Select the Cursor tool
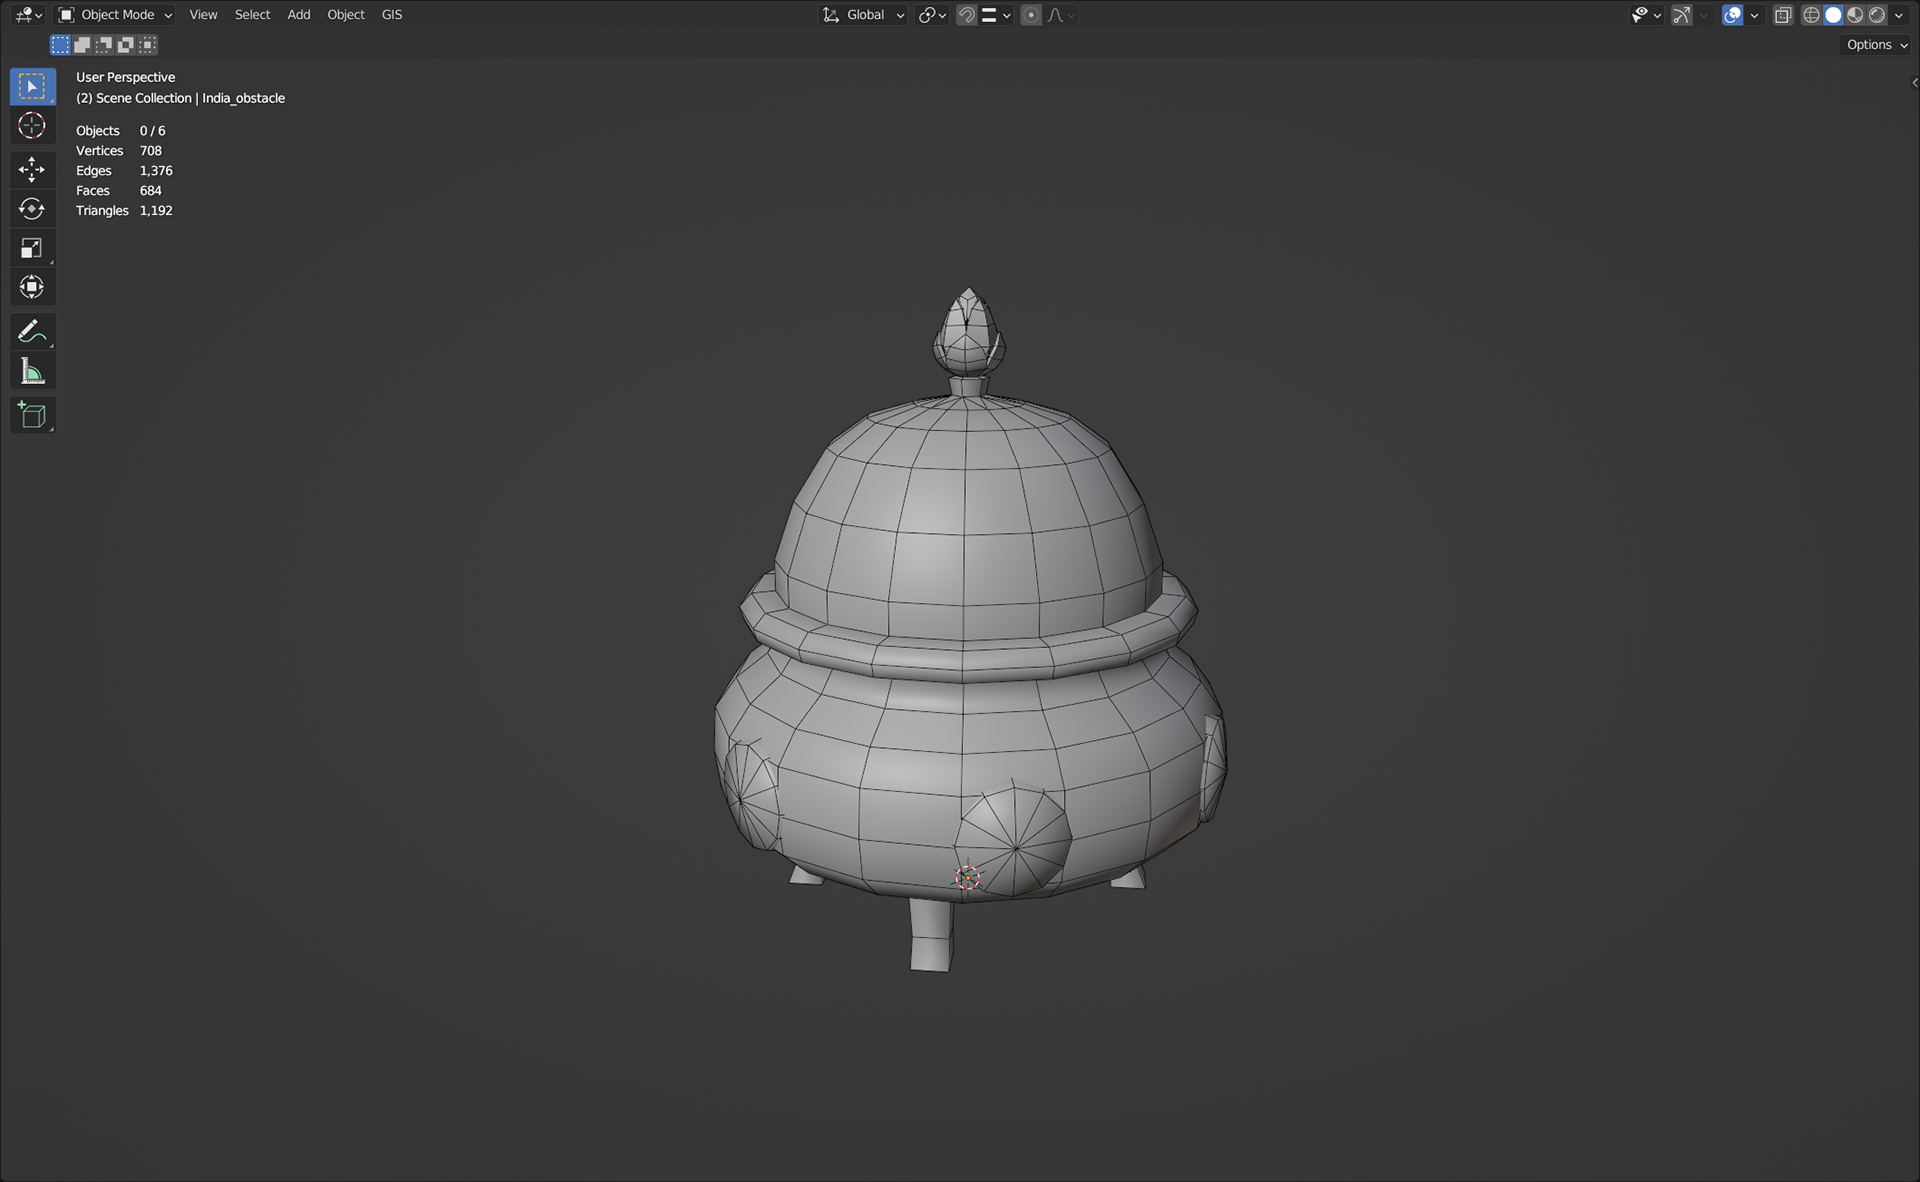The height and width of the screenshot is (1182, 1920). (32, 126)
